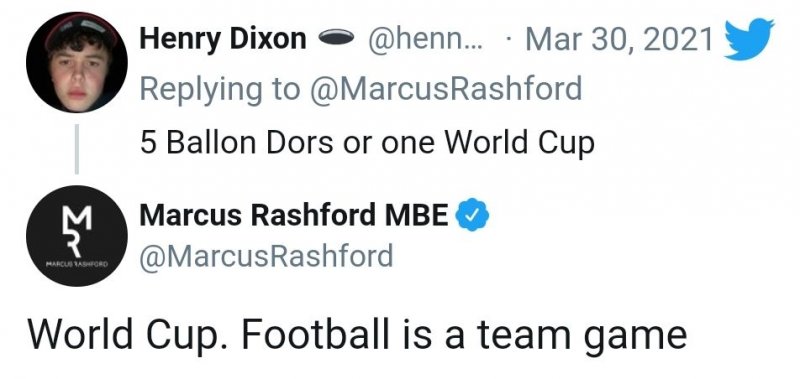
Task: Click the blue Twitter bird logo
Action: 749,39
